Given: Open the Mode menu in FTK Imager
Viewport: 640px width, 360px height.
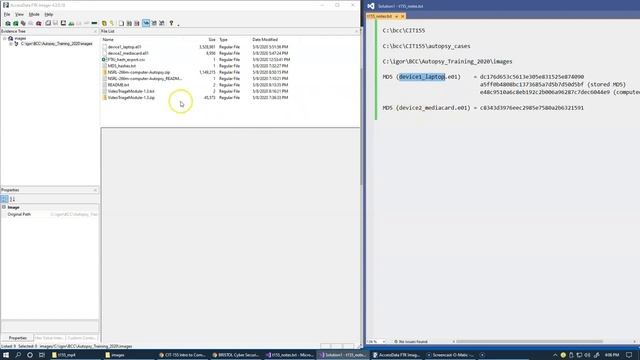Looking at the screenshot, I should pos(34,14).
